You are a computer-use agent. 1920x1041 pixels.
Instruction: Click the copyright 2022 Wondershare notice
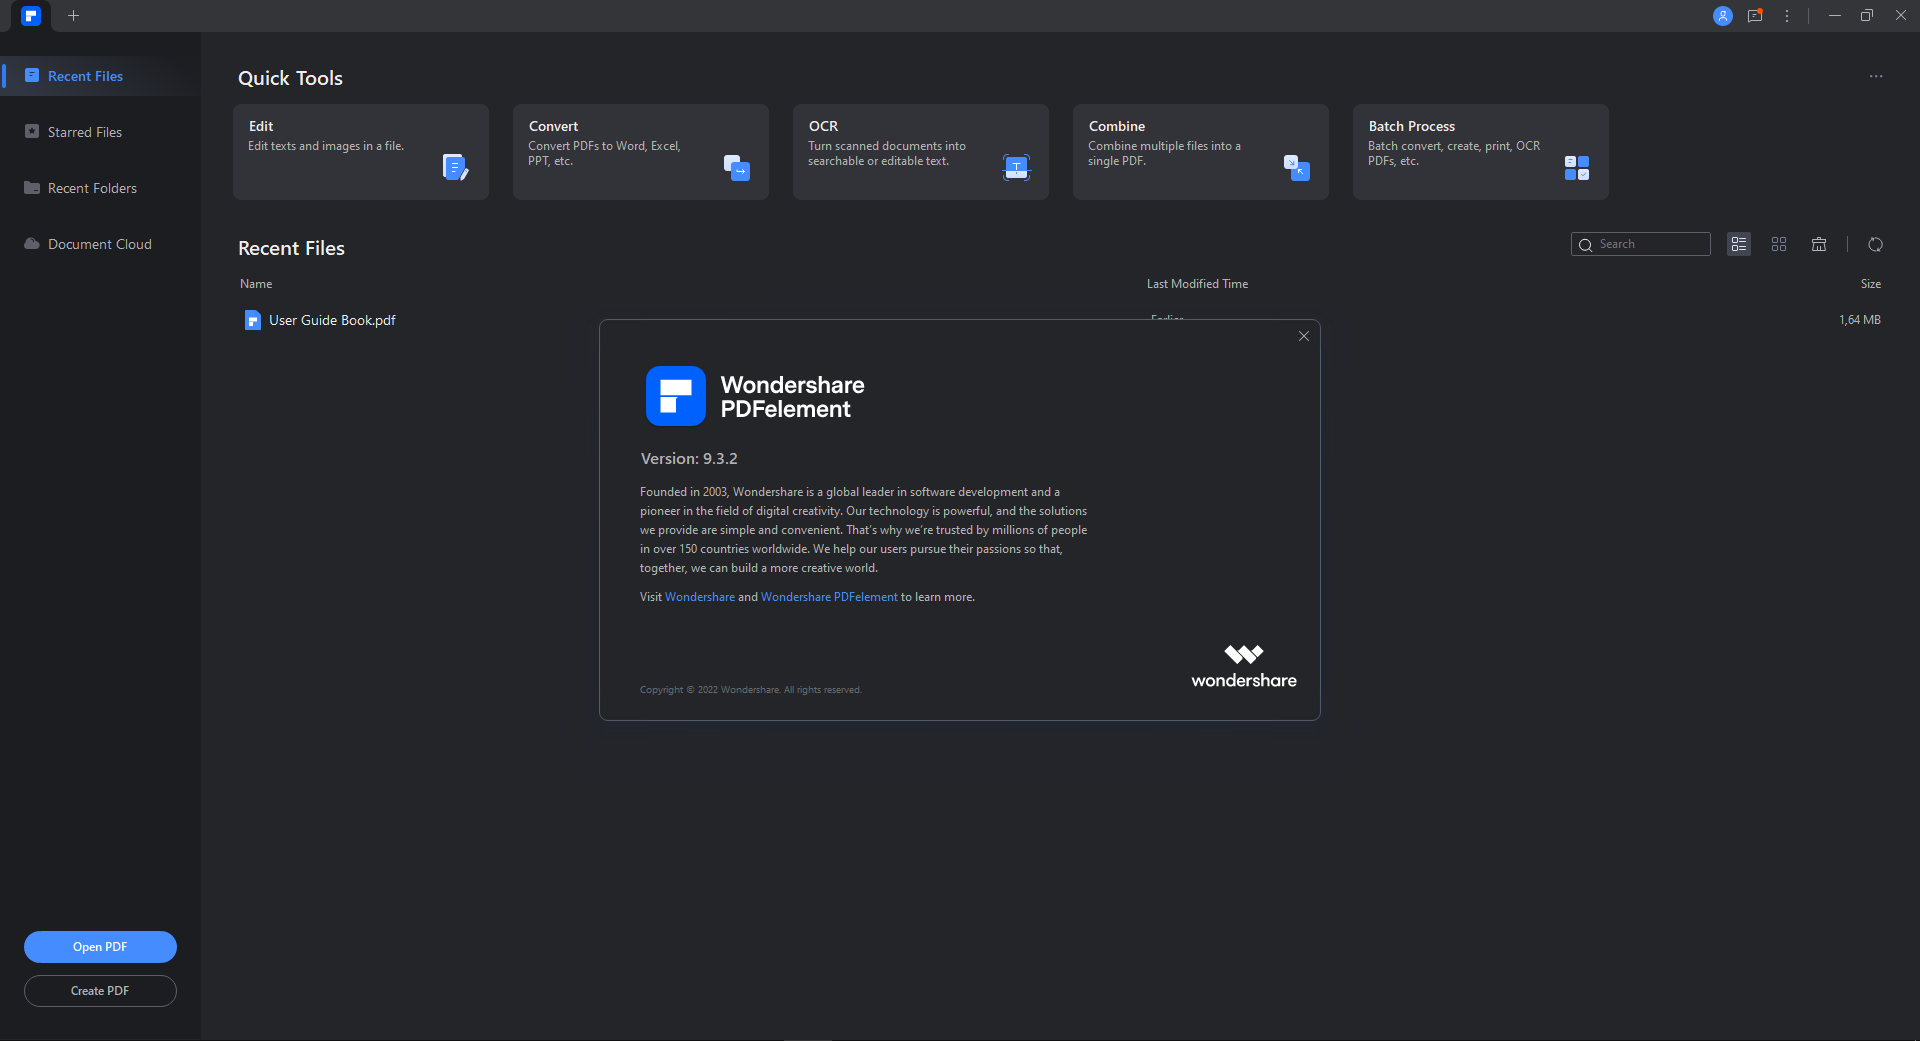tap(750, 690)
